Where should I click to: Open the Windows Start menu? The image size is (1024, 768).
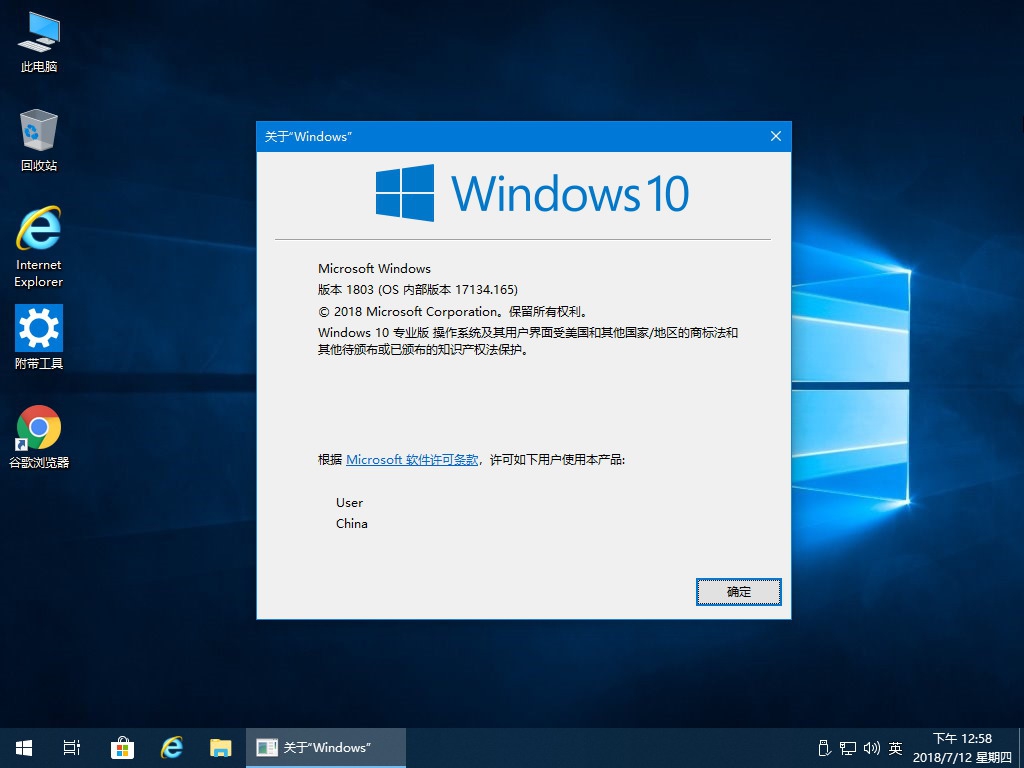(x=24, y=748)
